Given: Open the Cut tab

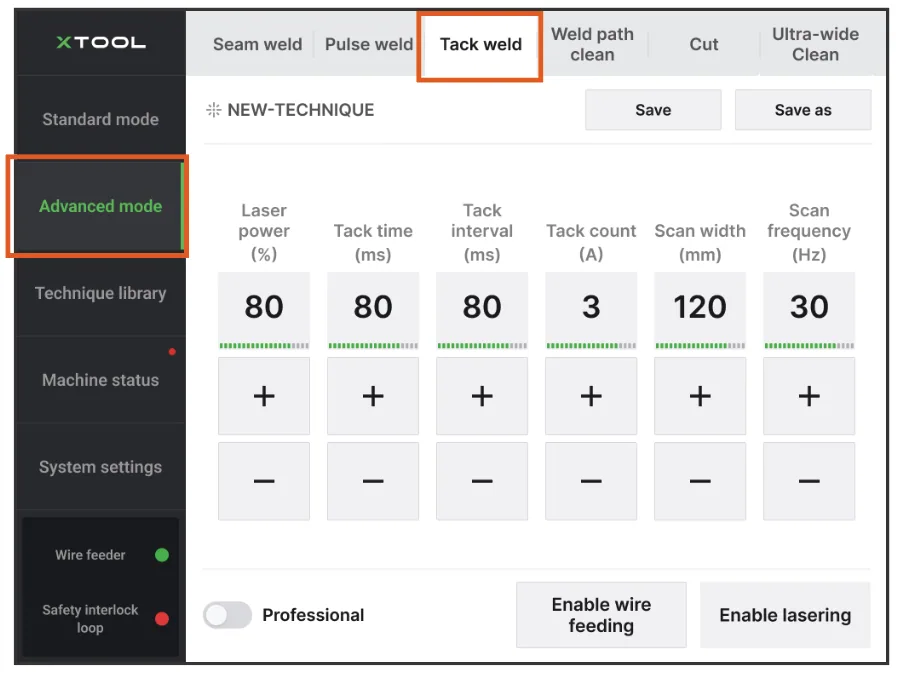Looking at the screenshot, I should 704,44.
